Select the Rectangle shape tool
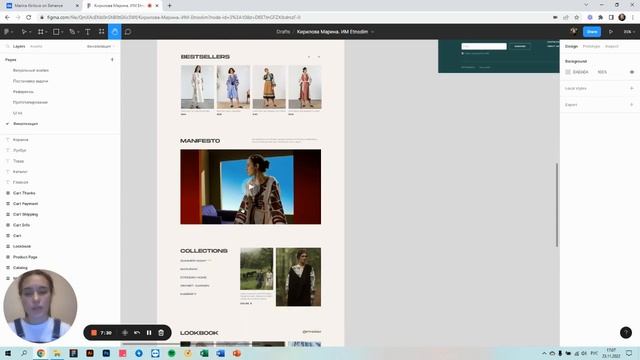Viewport: 640px width, 360px height. coord(56,31)
